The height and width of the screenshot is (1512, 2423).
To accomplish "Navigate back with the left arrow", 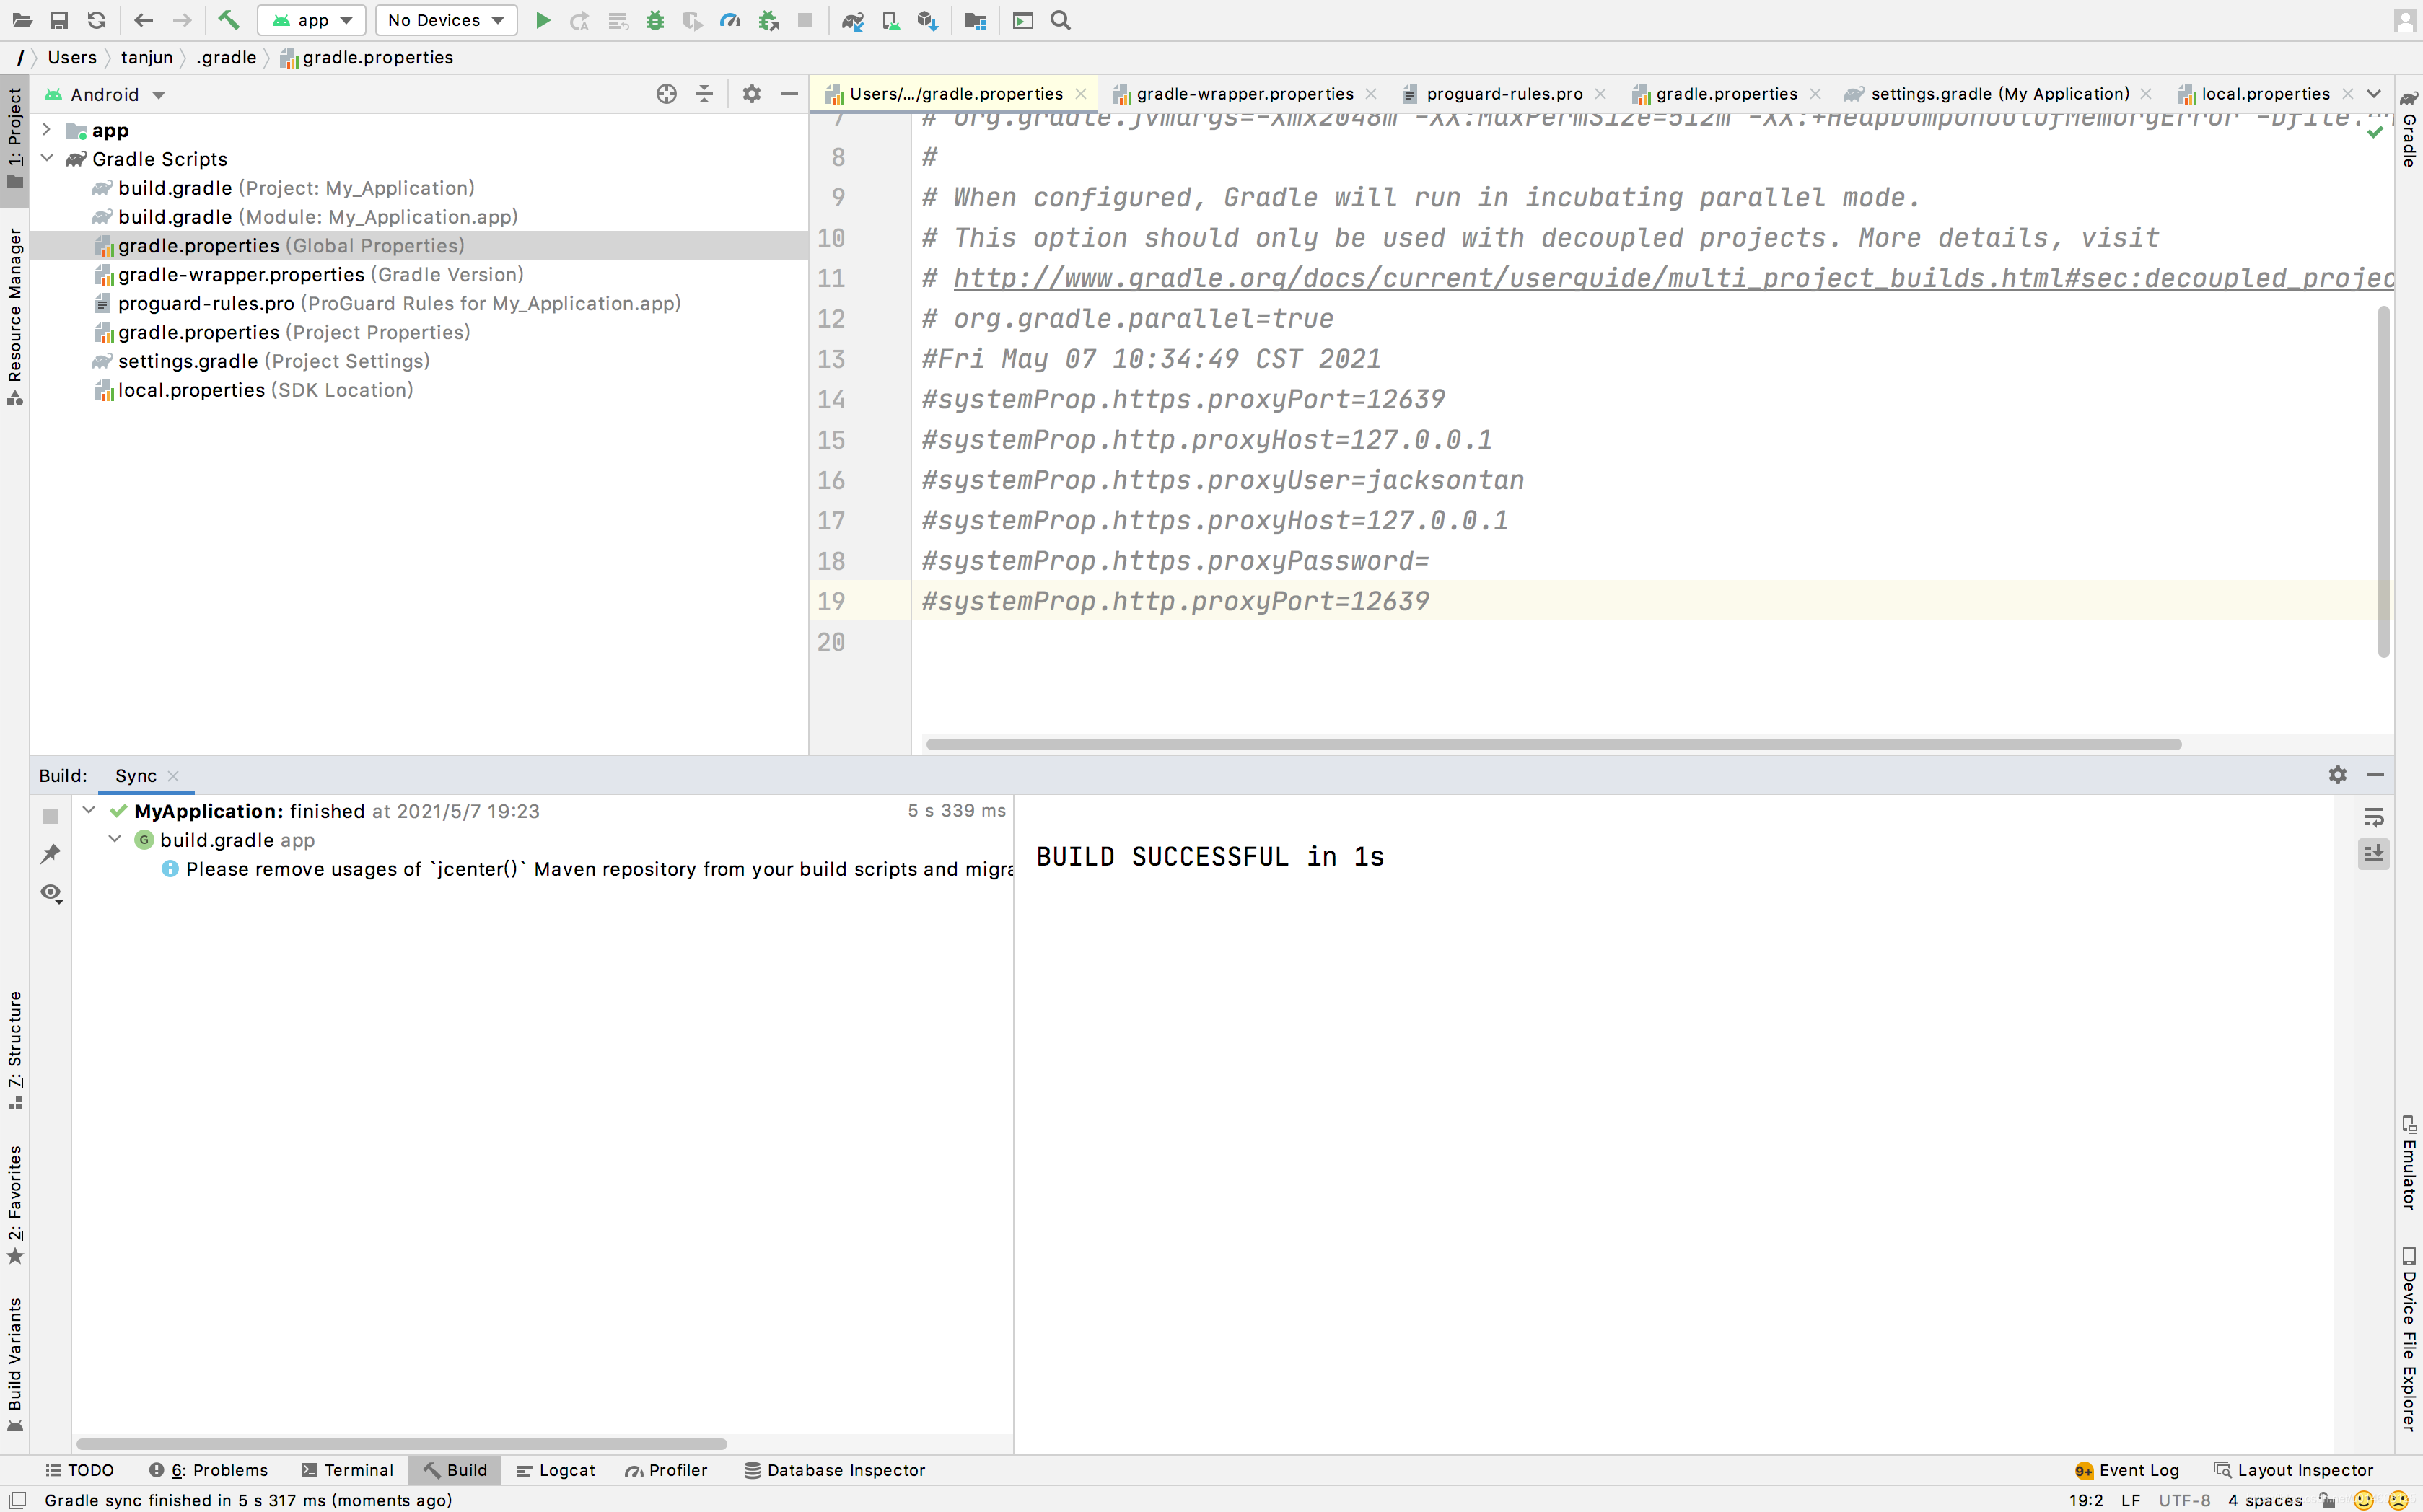I will pyautogui.click(x=143, y=20).
